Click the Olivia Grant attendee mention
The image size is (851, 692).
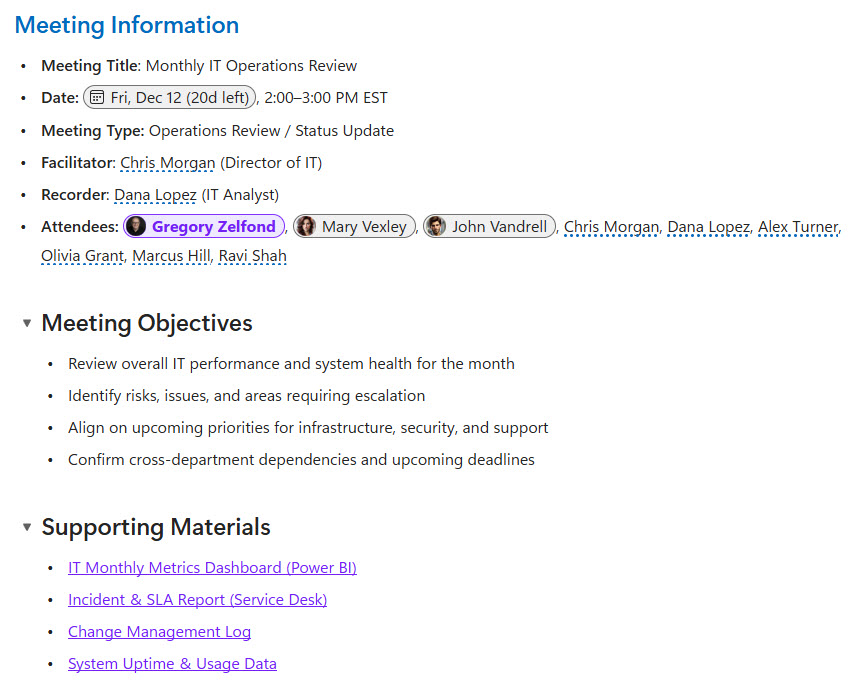pos(82,256)
